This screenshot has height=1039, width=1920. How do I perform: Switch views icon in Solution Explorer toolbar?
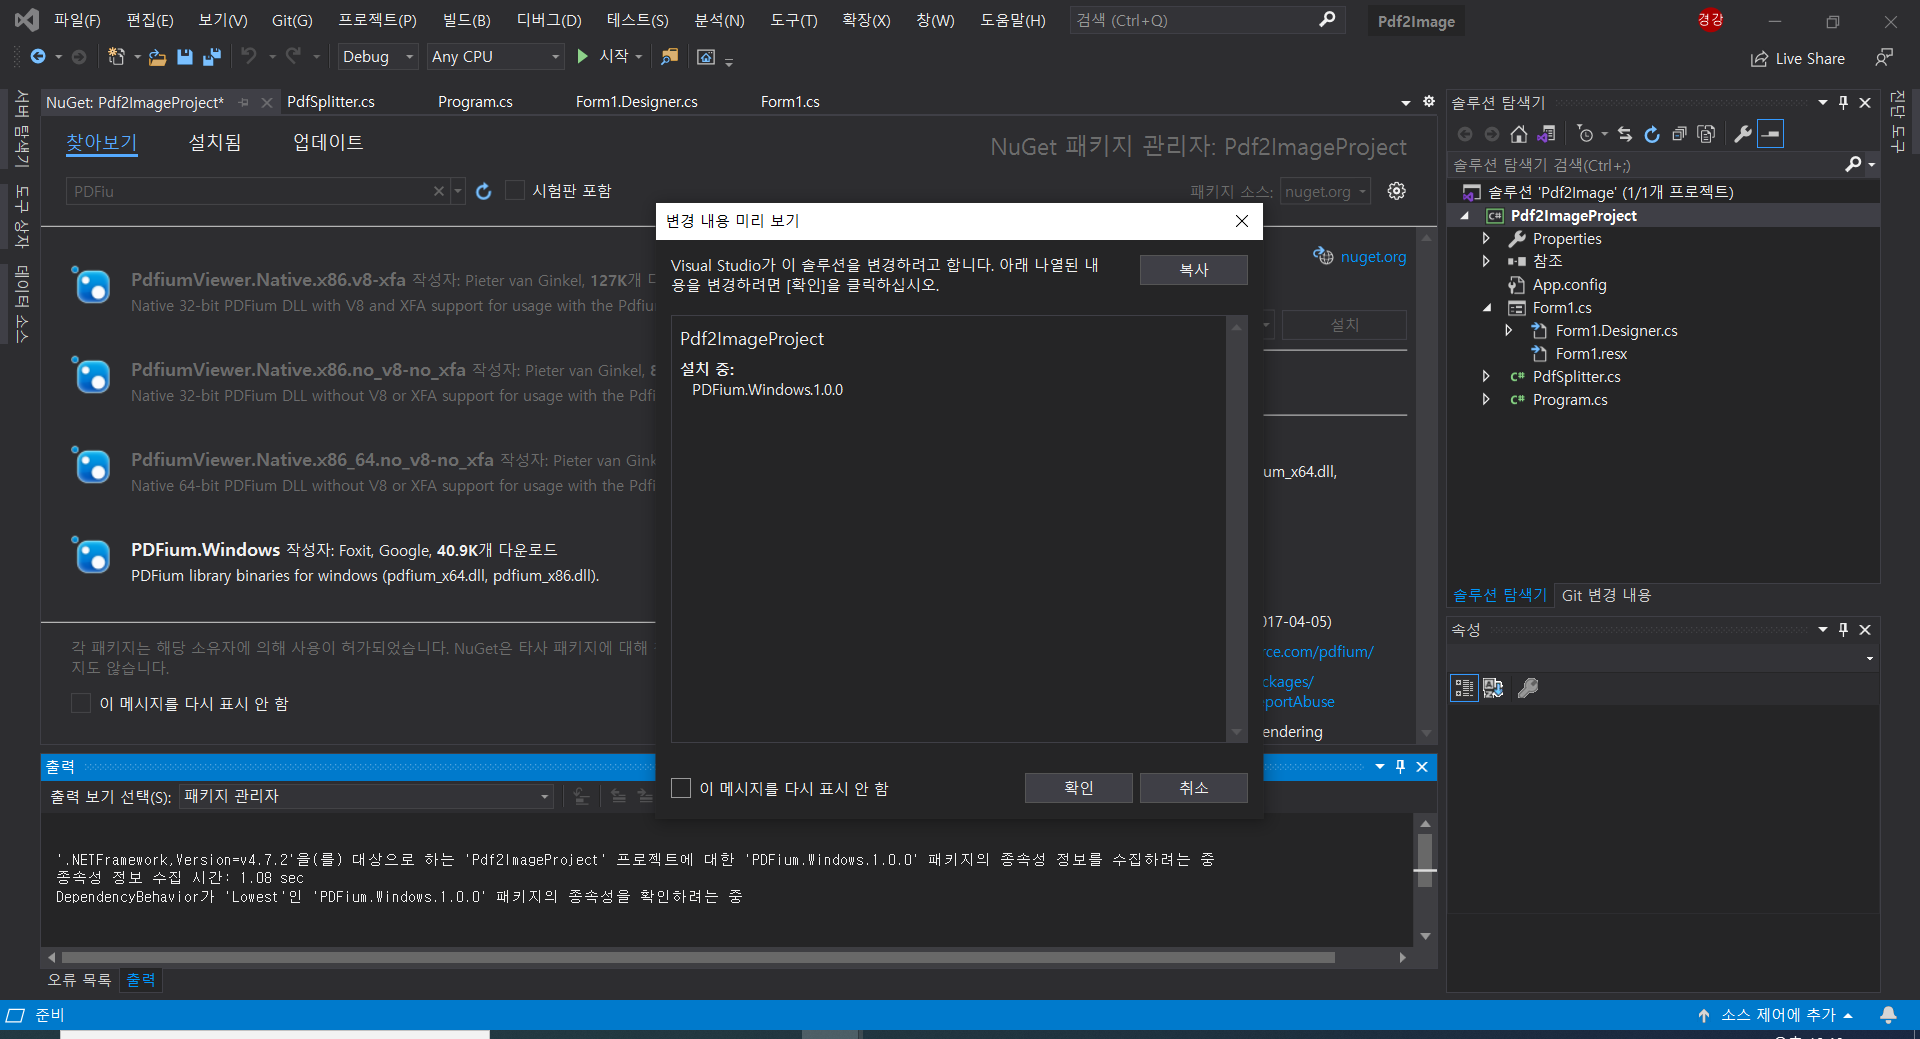[1547, 134]
